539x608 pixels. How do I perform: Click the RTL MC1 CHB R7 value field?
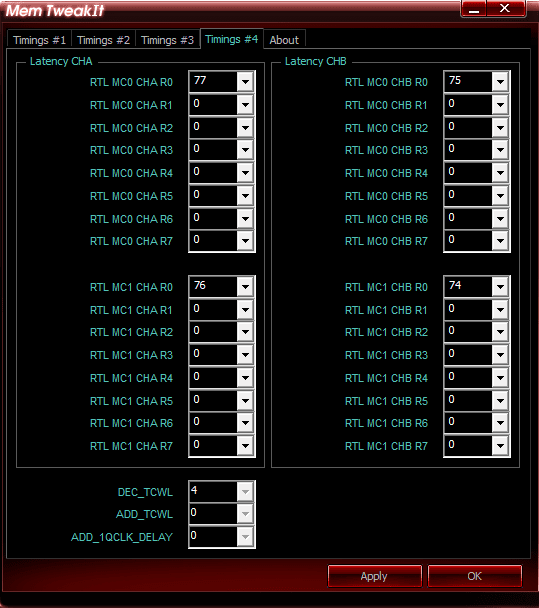tap(468, 446)
